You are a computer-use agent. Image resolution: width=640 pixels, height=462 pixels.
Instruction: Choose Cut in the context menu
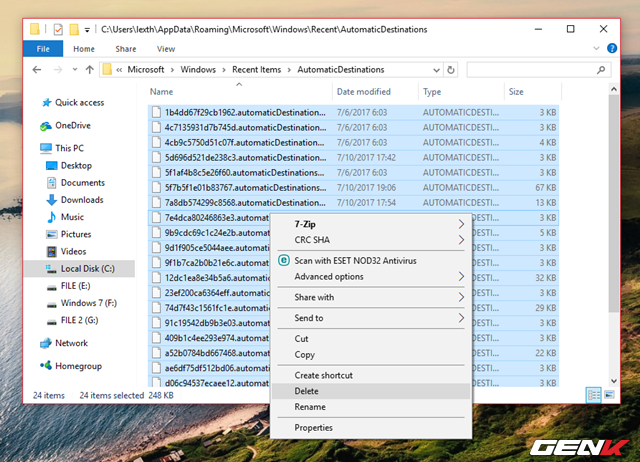pyautogui.click(x=369, y=339)
